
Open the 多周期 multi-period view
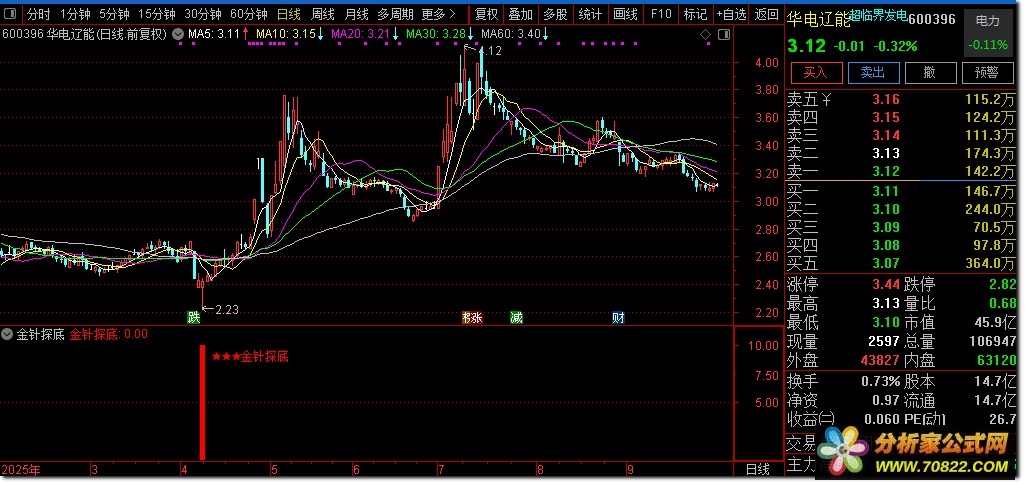click(395, 14)
